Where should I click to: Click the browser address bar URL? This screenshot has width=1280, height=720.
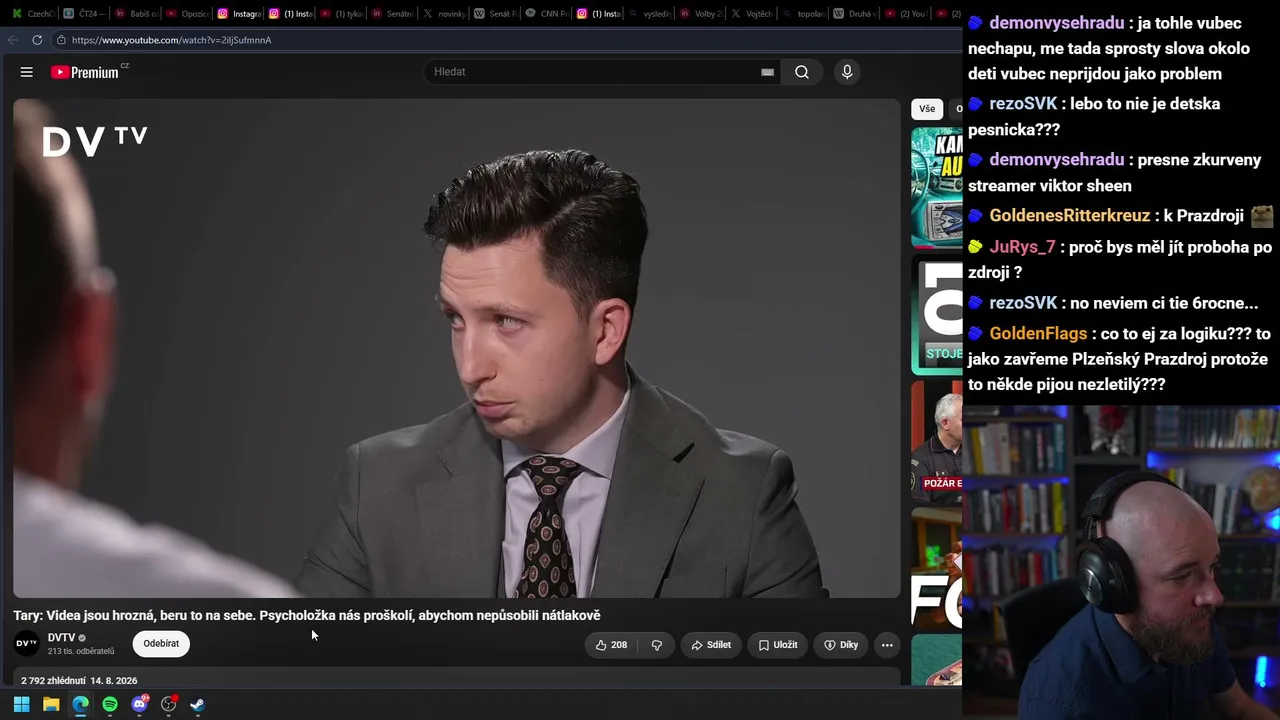(x=171, y=40)
